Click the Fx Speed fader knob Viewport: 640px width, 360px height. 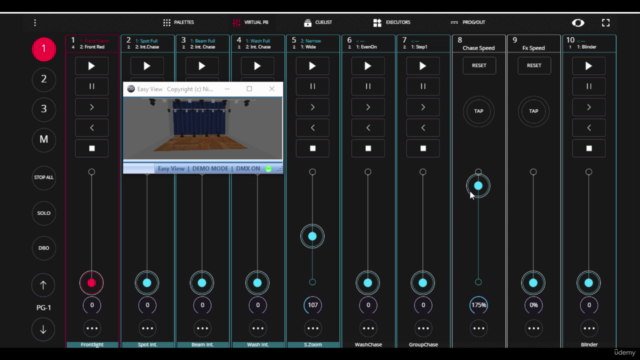pyautogui.click(x=533, y=283)
